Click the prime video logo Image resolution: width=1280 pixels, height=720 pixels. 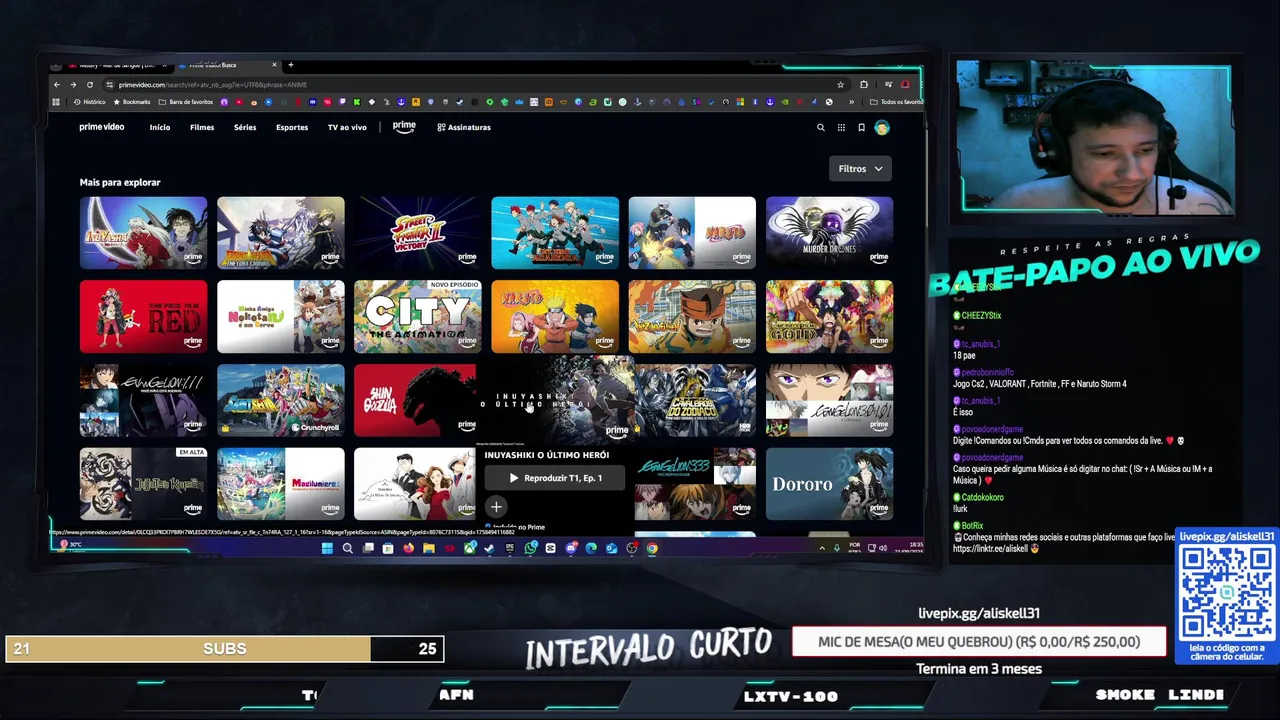coord(102,127)
